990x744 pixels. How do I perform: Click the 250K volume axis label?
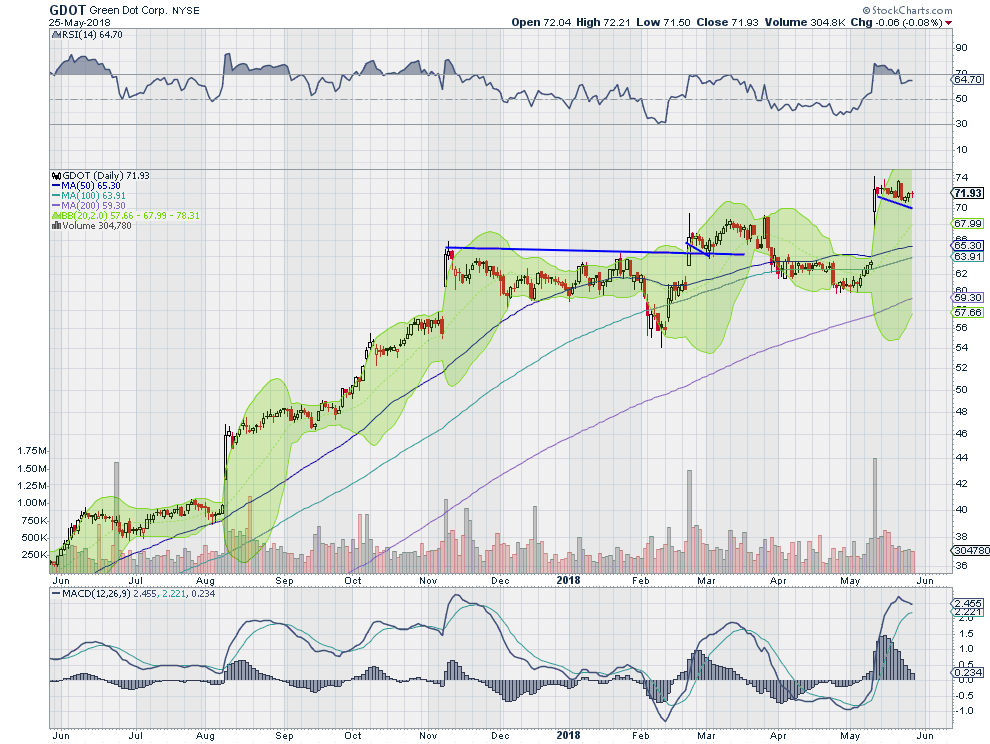34,555
